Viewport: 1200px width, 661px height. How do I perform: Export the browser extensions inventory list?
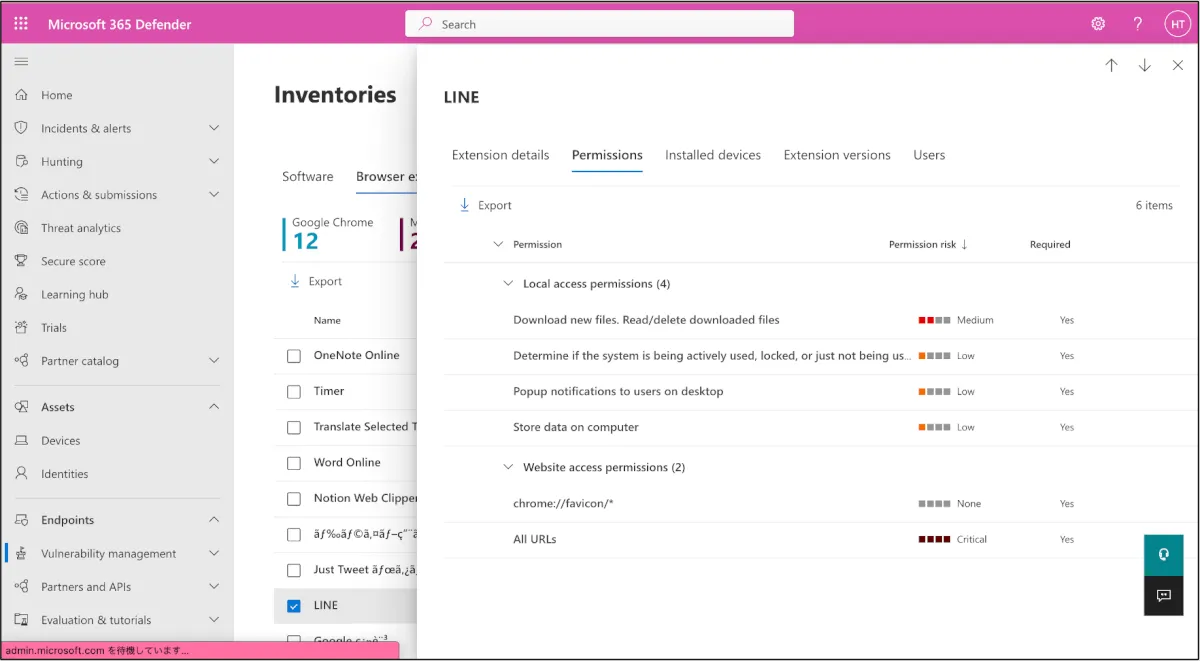316,282
